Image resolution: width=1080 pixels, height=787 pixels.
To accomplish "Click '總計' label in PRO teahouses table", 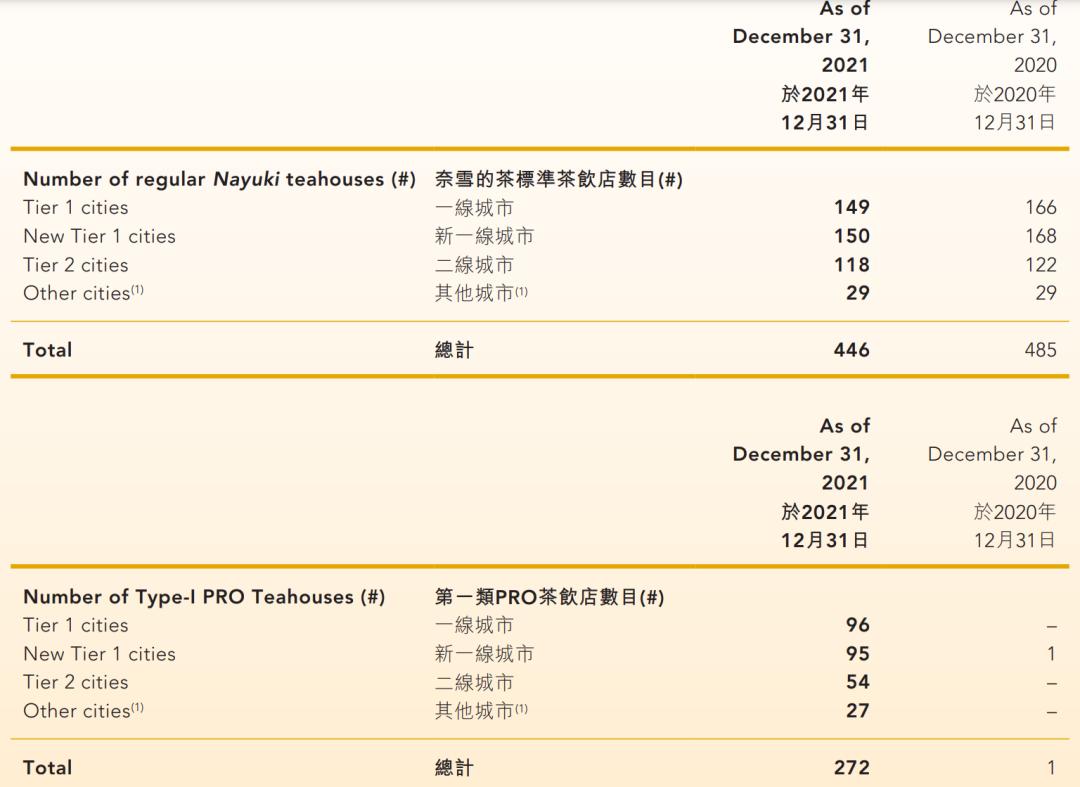I will pos(454,768).
